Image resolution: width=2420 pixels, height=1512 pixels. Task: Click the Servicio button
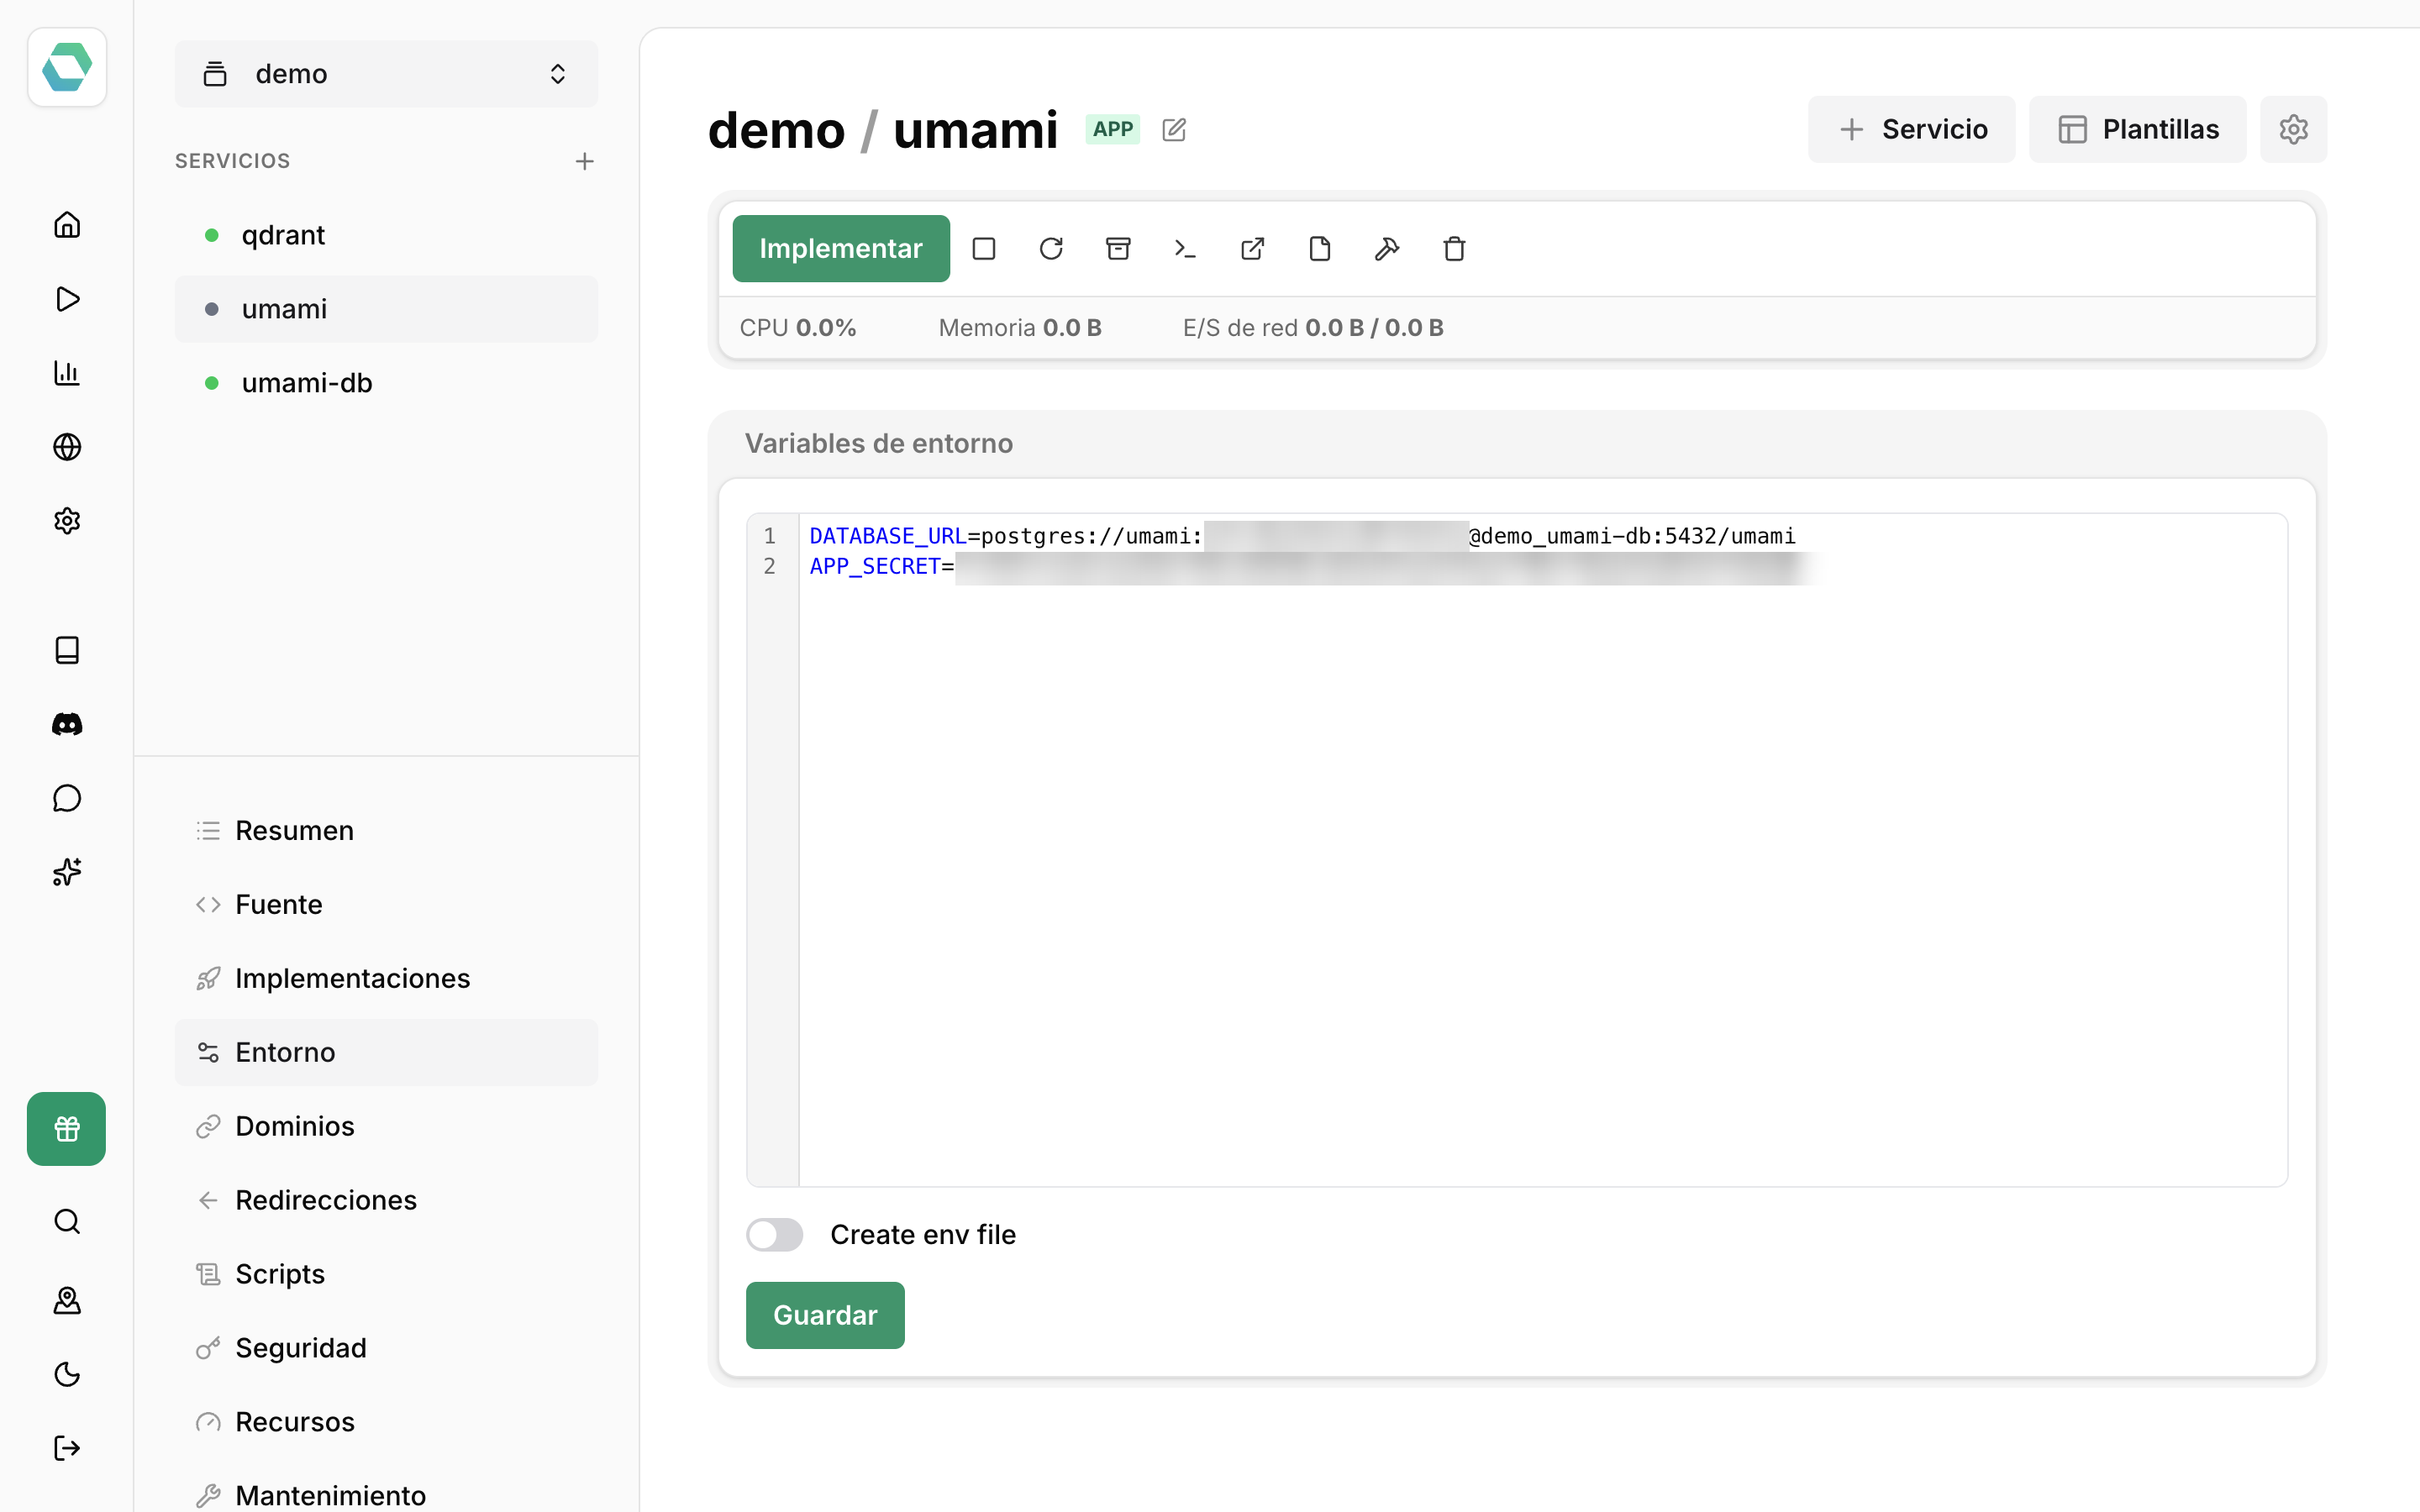[x=1911, y=129]
